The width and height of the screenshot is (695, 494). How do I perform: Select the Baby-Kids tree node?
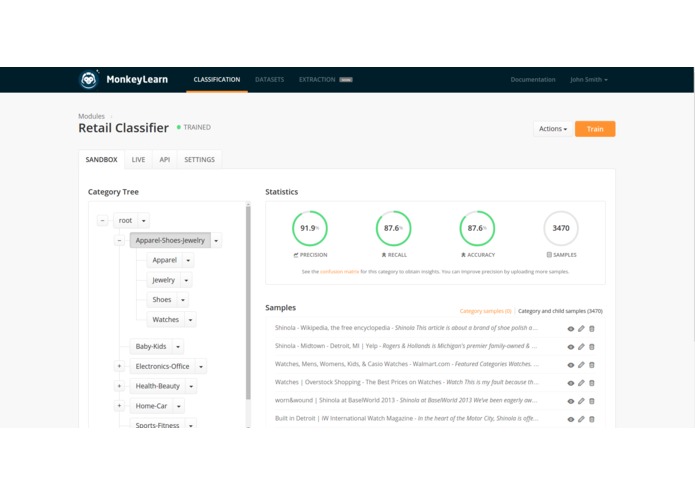click(x=151, y=346)
